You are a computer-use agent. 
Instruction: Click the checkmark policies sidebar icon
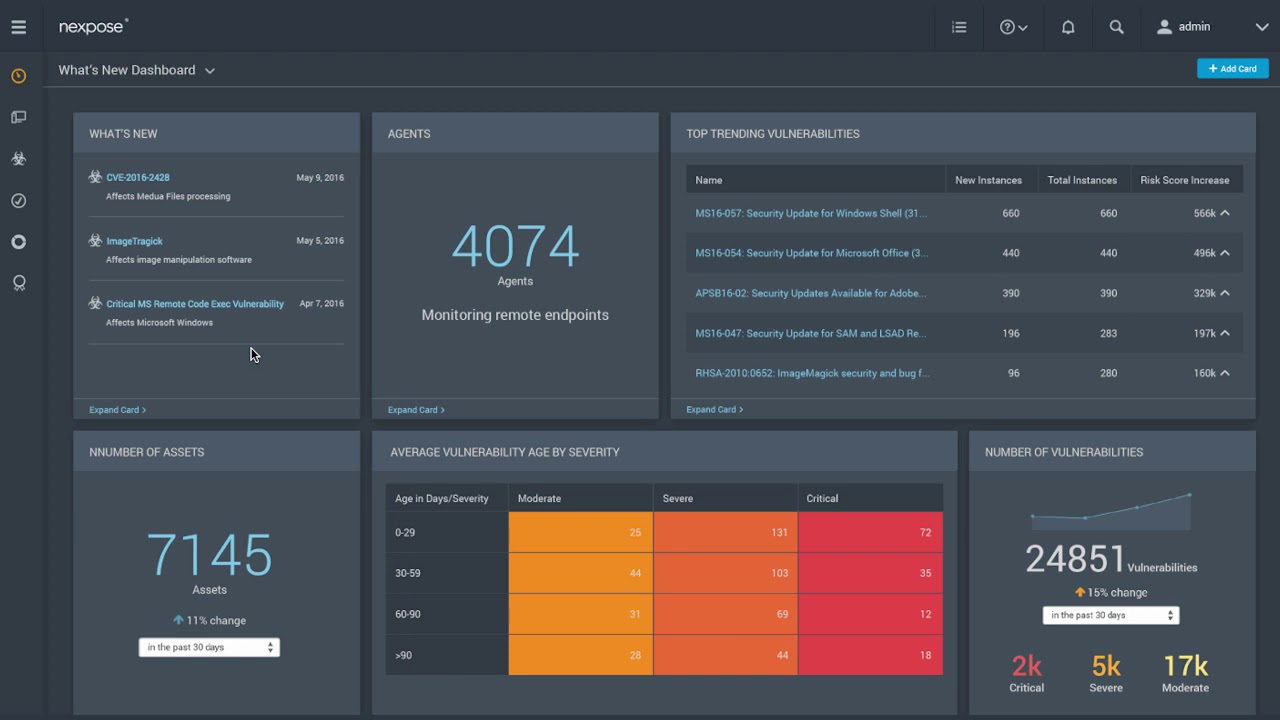18,201
